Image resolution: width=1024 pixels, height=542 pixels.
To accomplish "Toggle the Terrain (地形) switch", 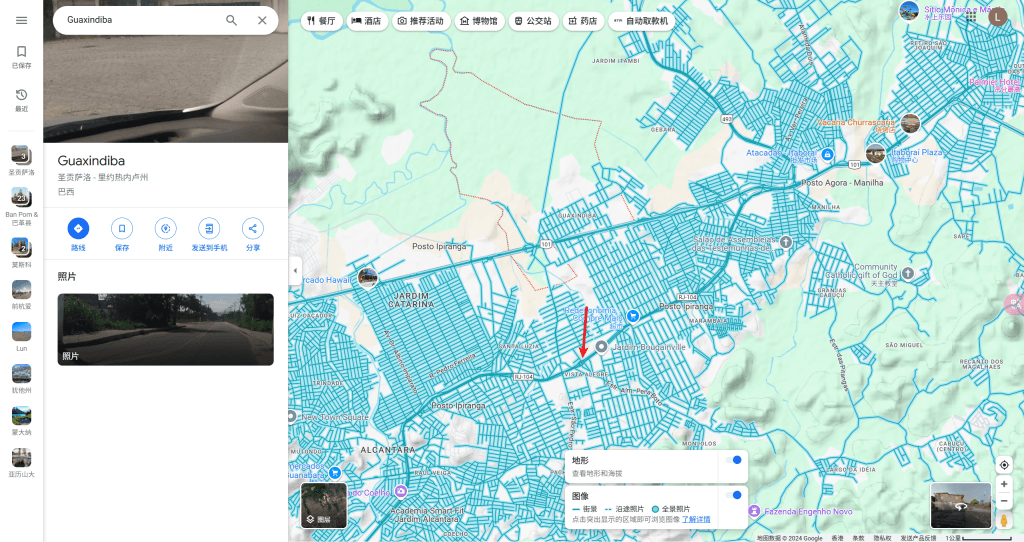I will [733, 460].
